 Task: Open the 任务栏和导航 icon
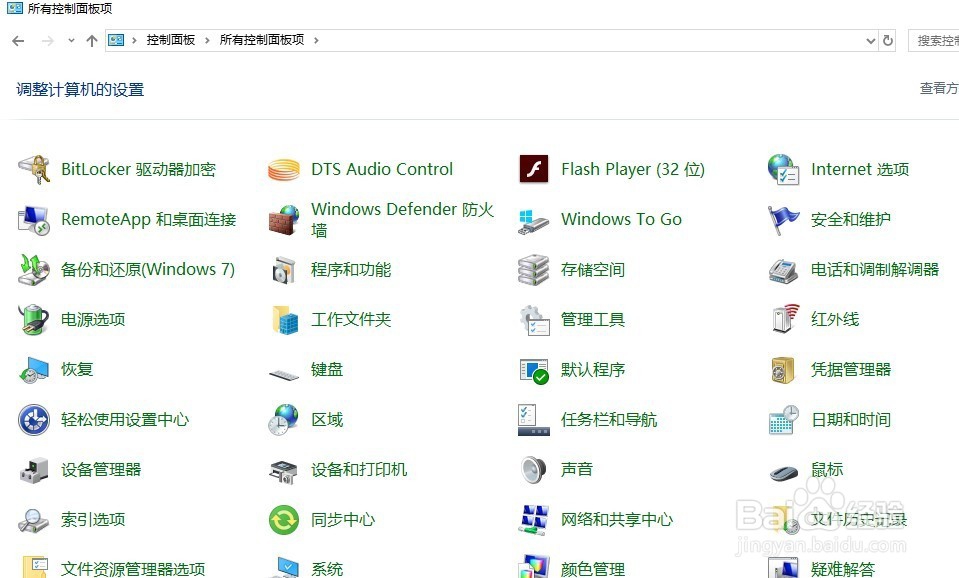click(x=533, y=420)
